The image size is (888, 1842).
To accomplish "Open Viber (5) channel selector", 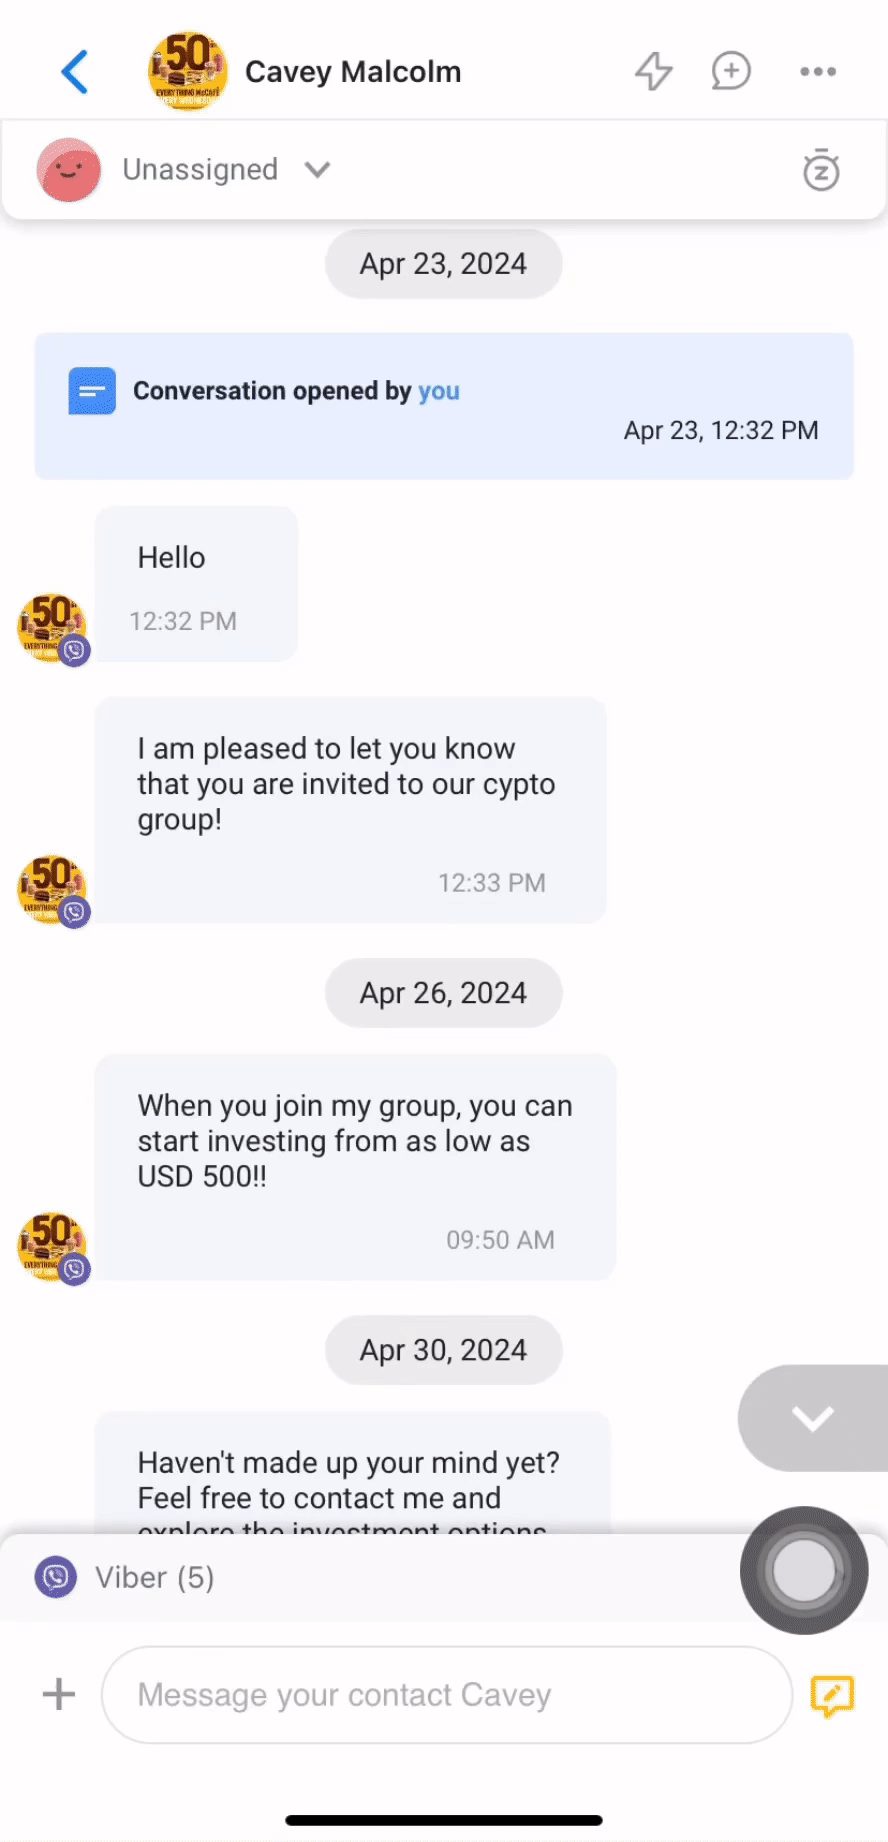I will click(x=154, y=1577).
